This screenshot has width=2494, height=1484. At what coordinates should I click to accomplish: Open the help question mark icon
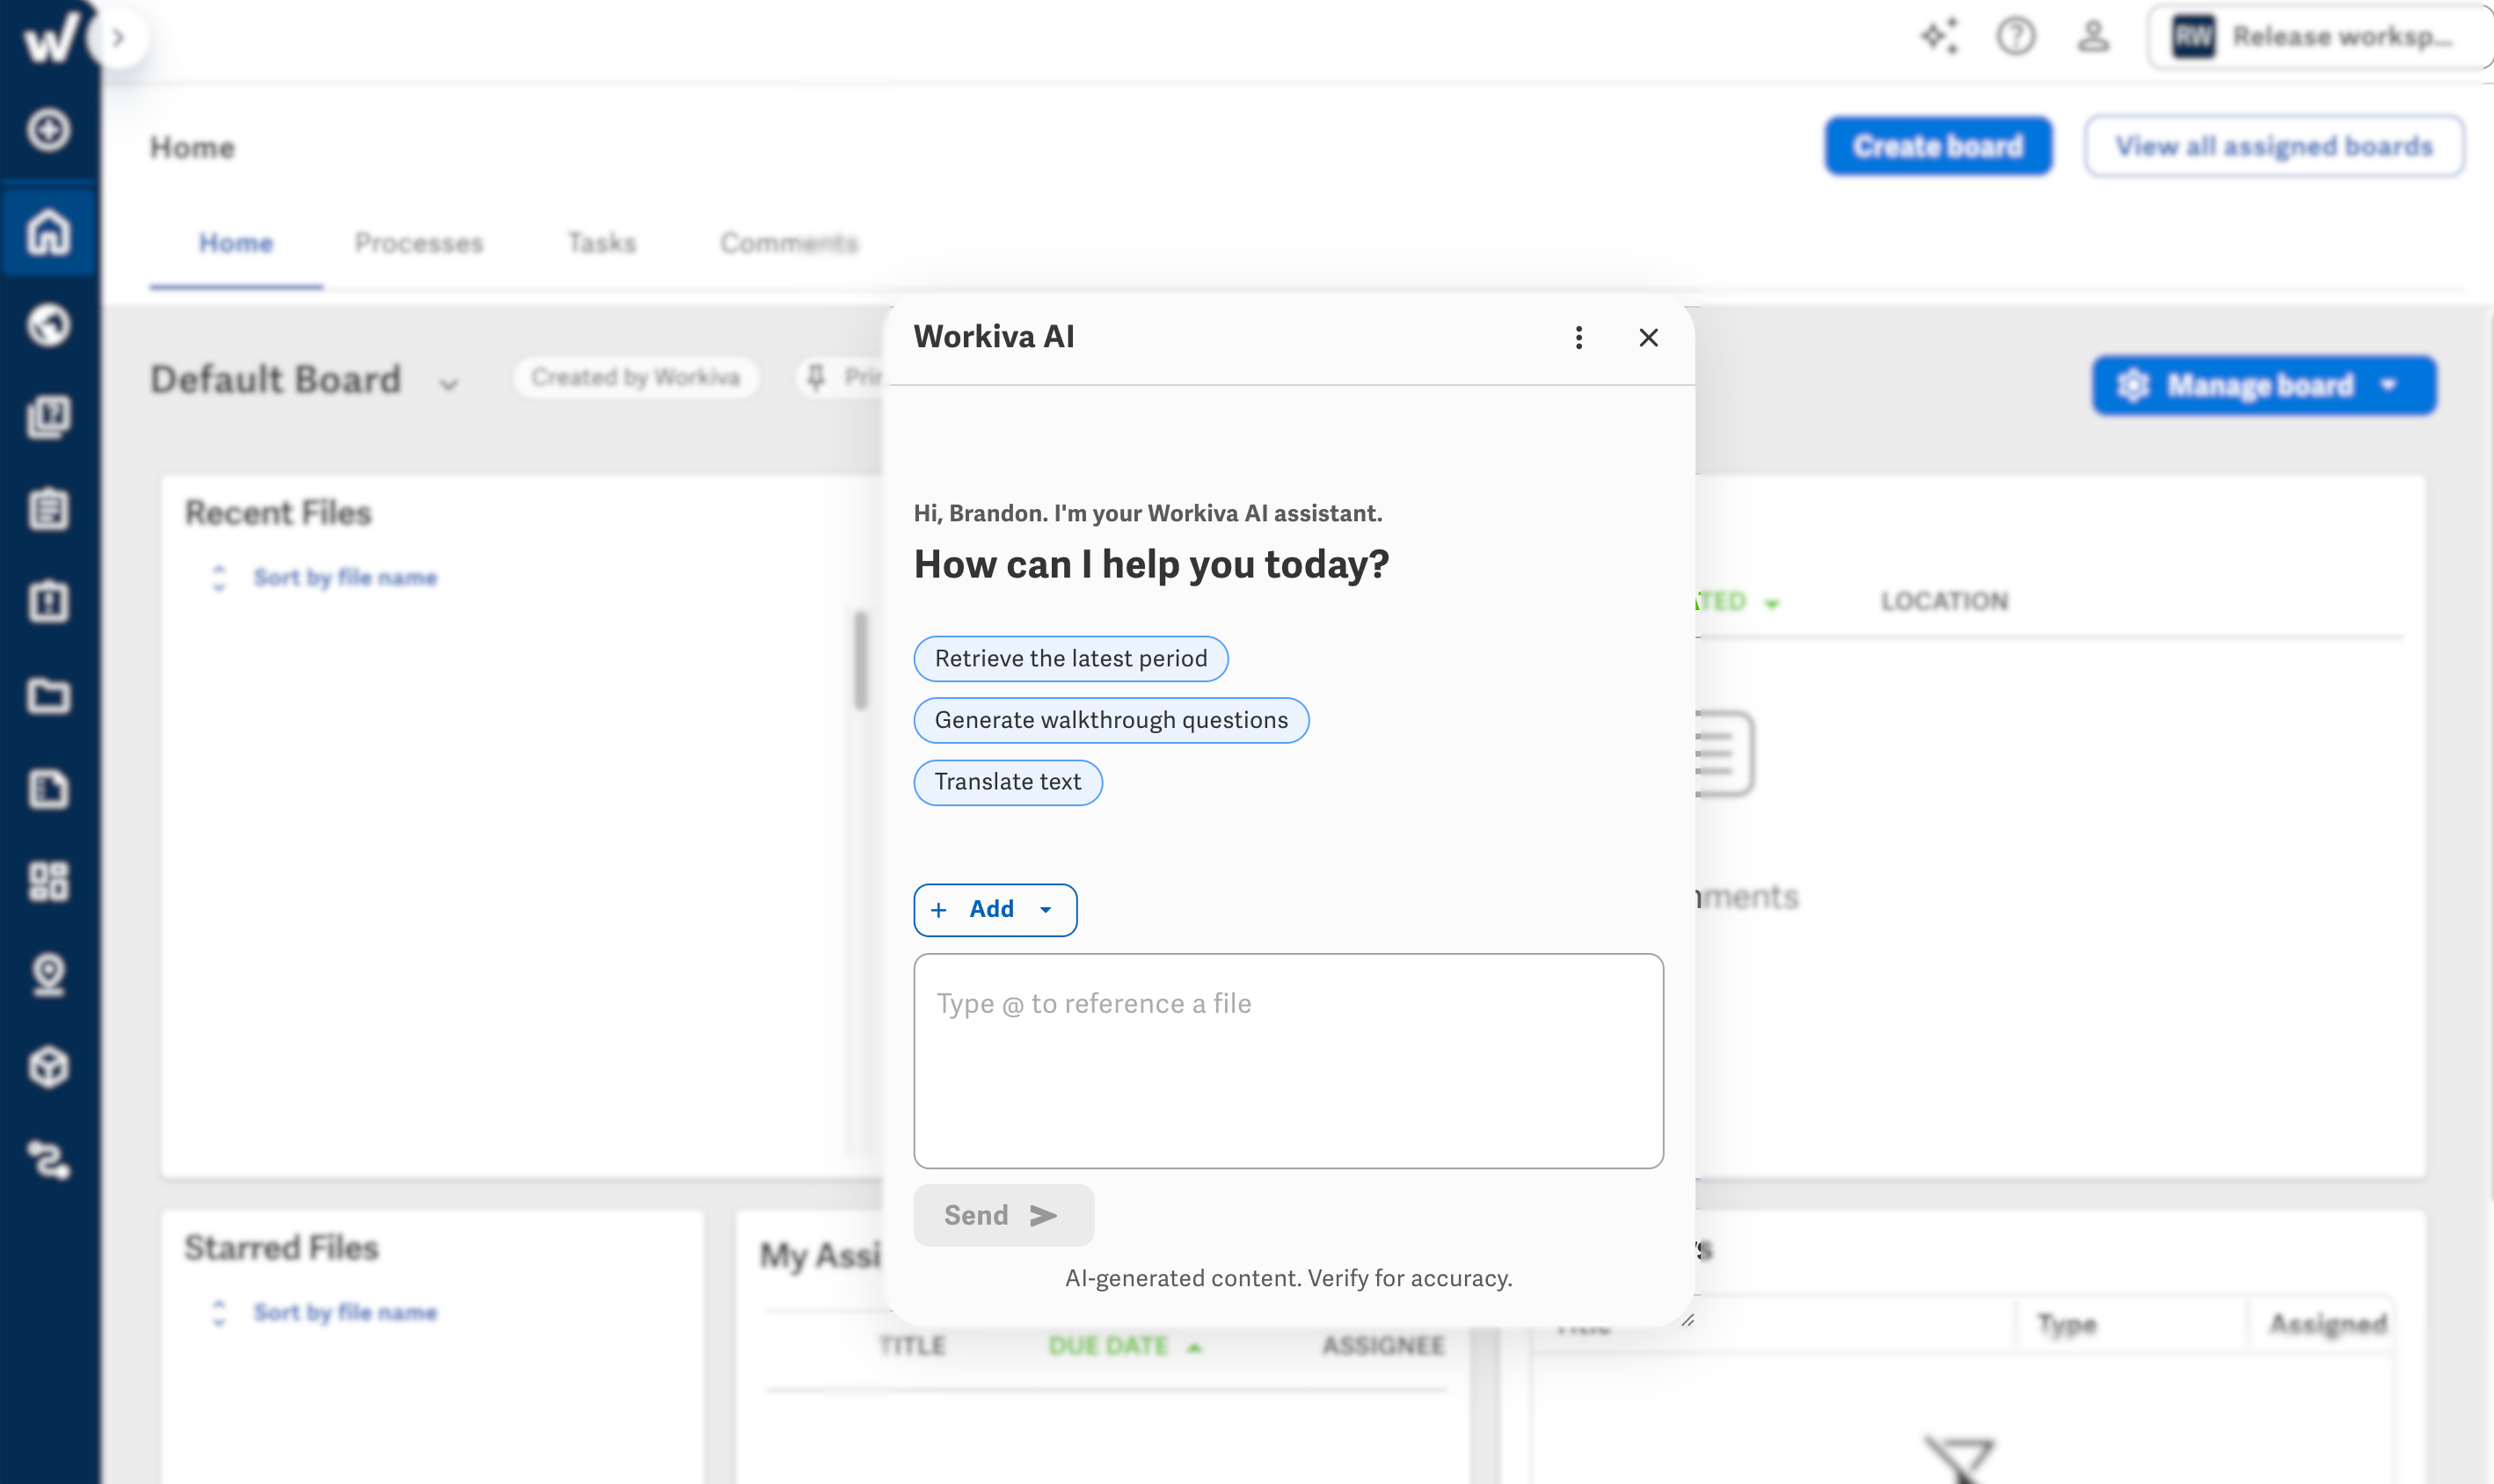tap(2016, 37)
